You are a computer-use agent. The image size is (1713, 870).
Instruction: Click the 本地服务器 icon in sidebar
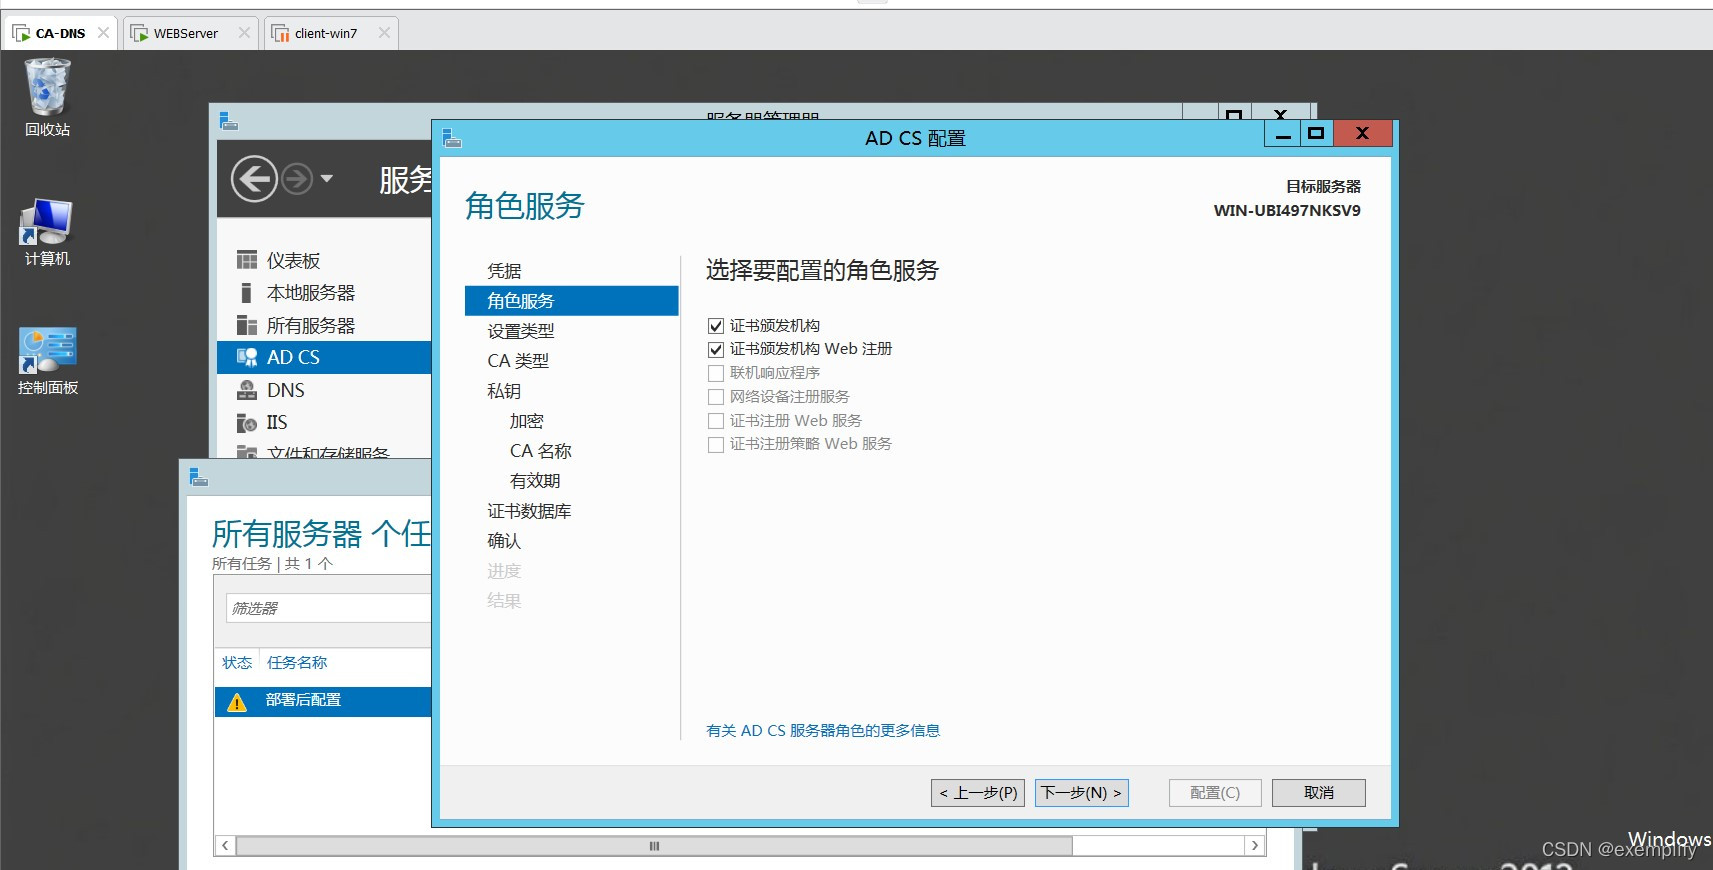click(x=246, y=293)
